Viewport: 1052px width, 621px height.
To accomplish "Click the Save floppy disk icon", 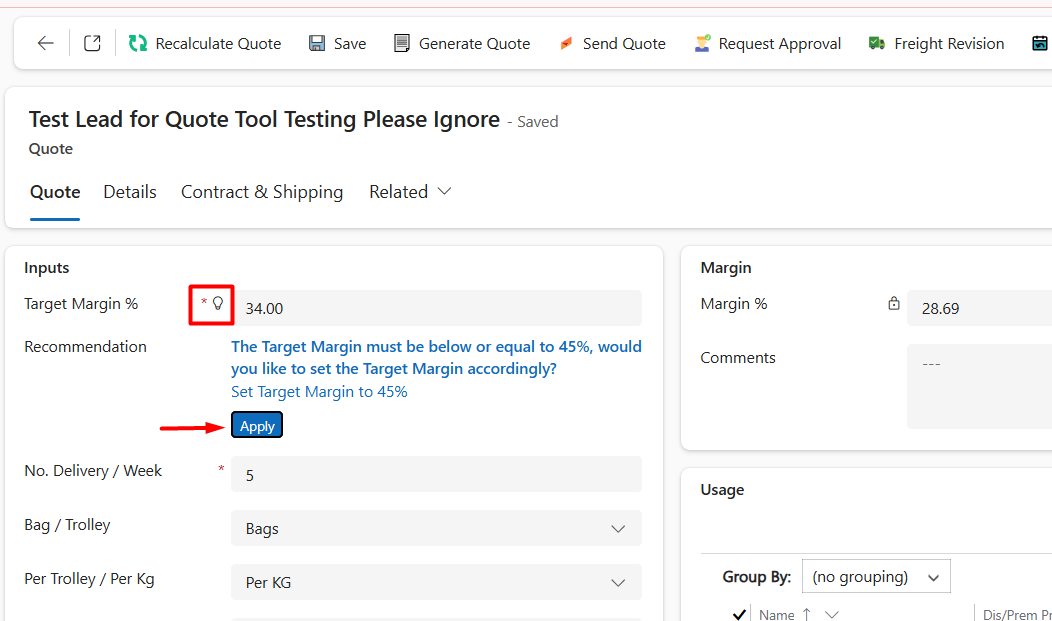I will pos(317,44).
